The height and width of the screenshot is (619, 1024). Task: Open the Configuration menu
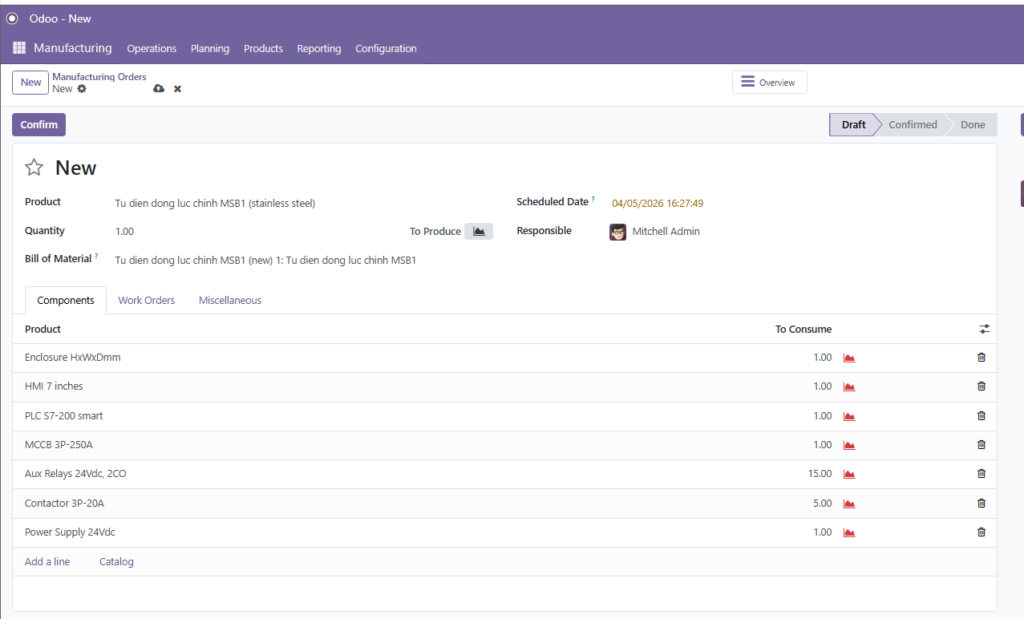(386, 48)
